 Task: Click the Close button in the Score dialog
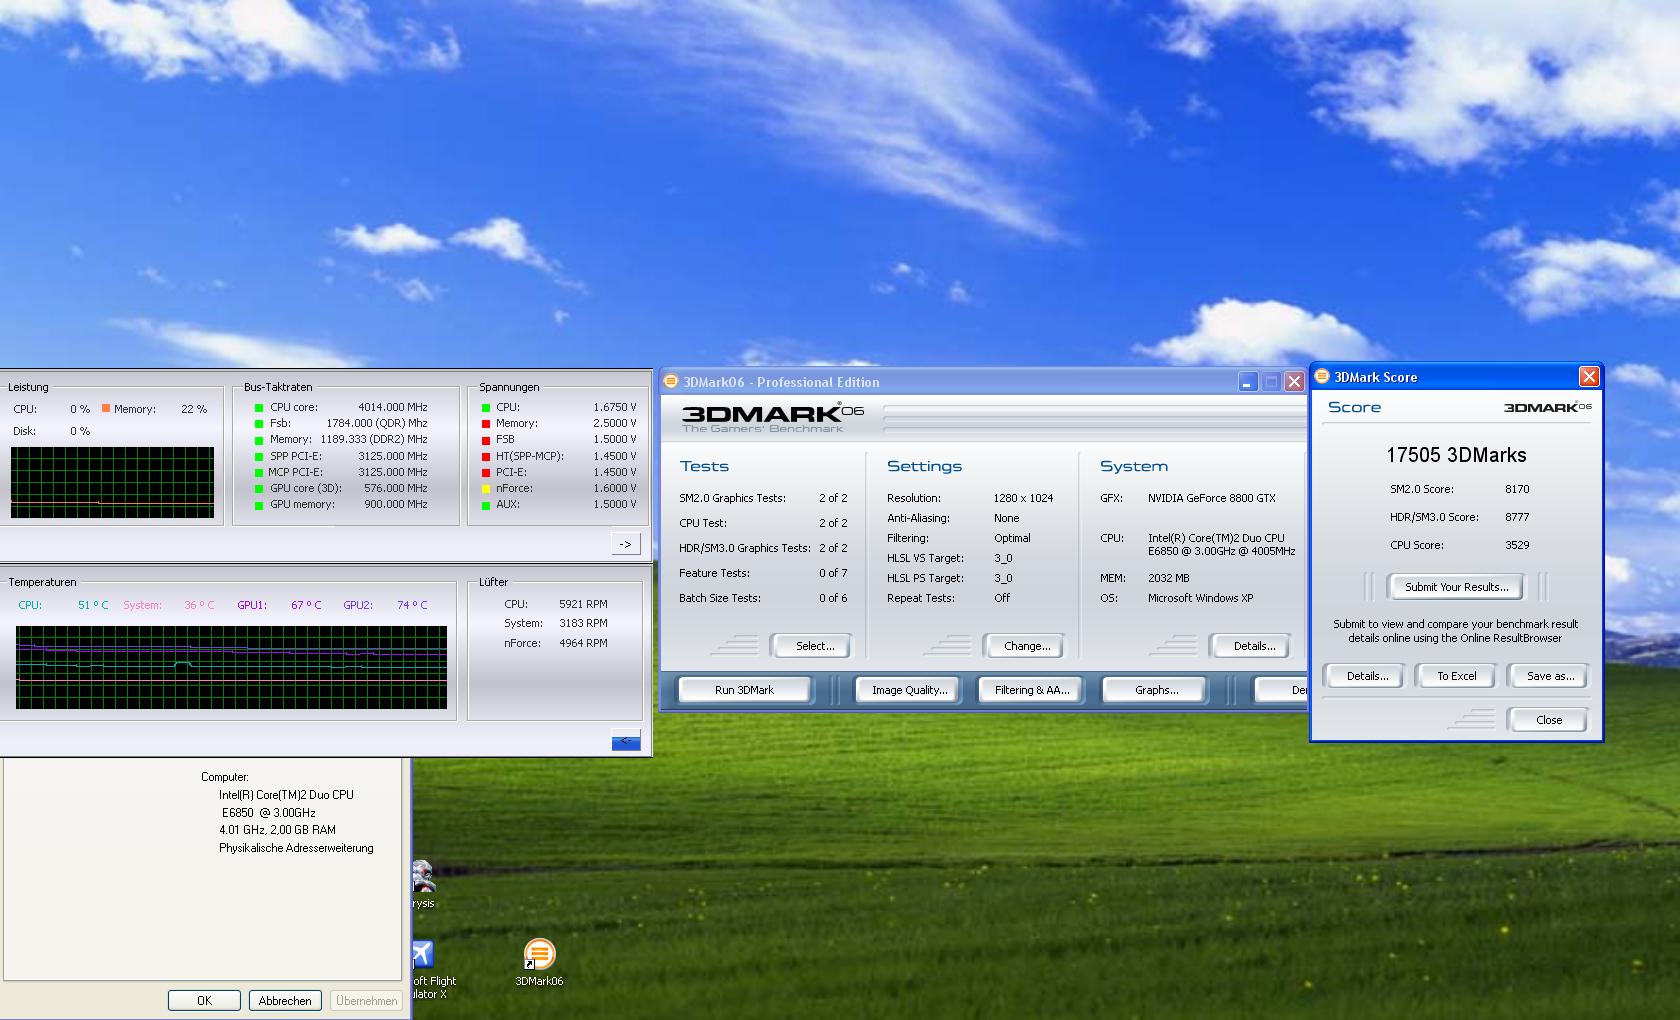point(1548,720)
